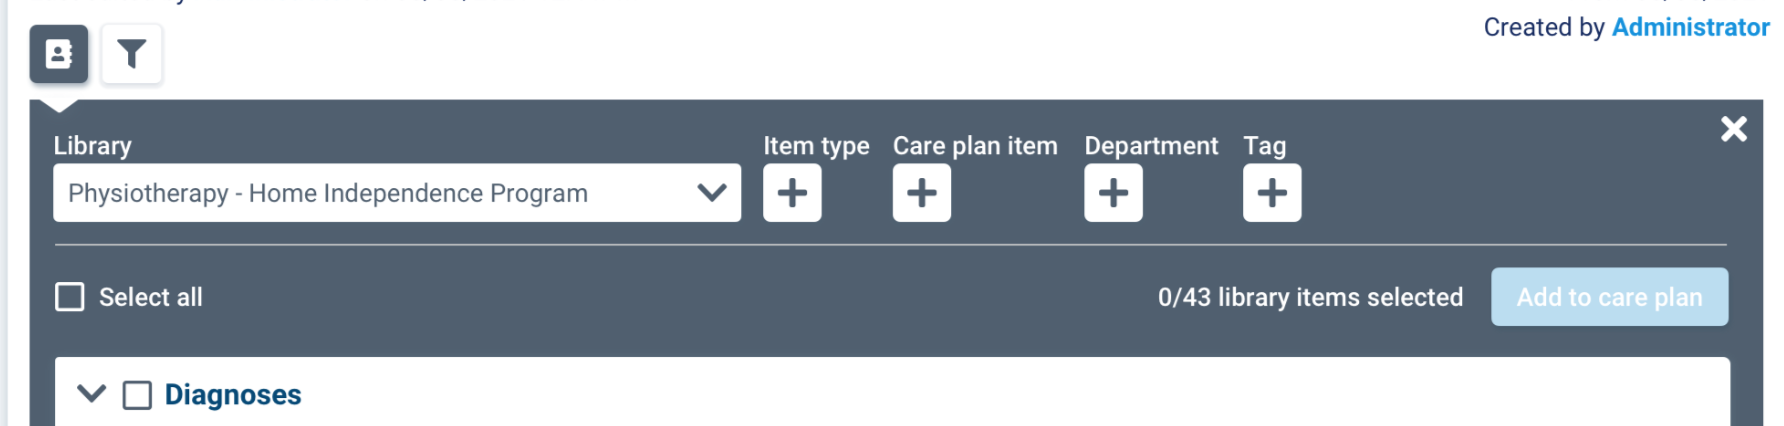Screen dimensions: 1784x426
Task: Click the Care plan item label
Action: [x=975, y=146]
